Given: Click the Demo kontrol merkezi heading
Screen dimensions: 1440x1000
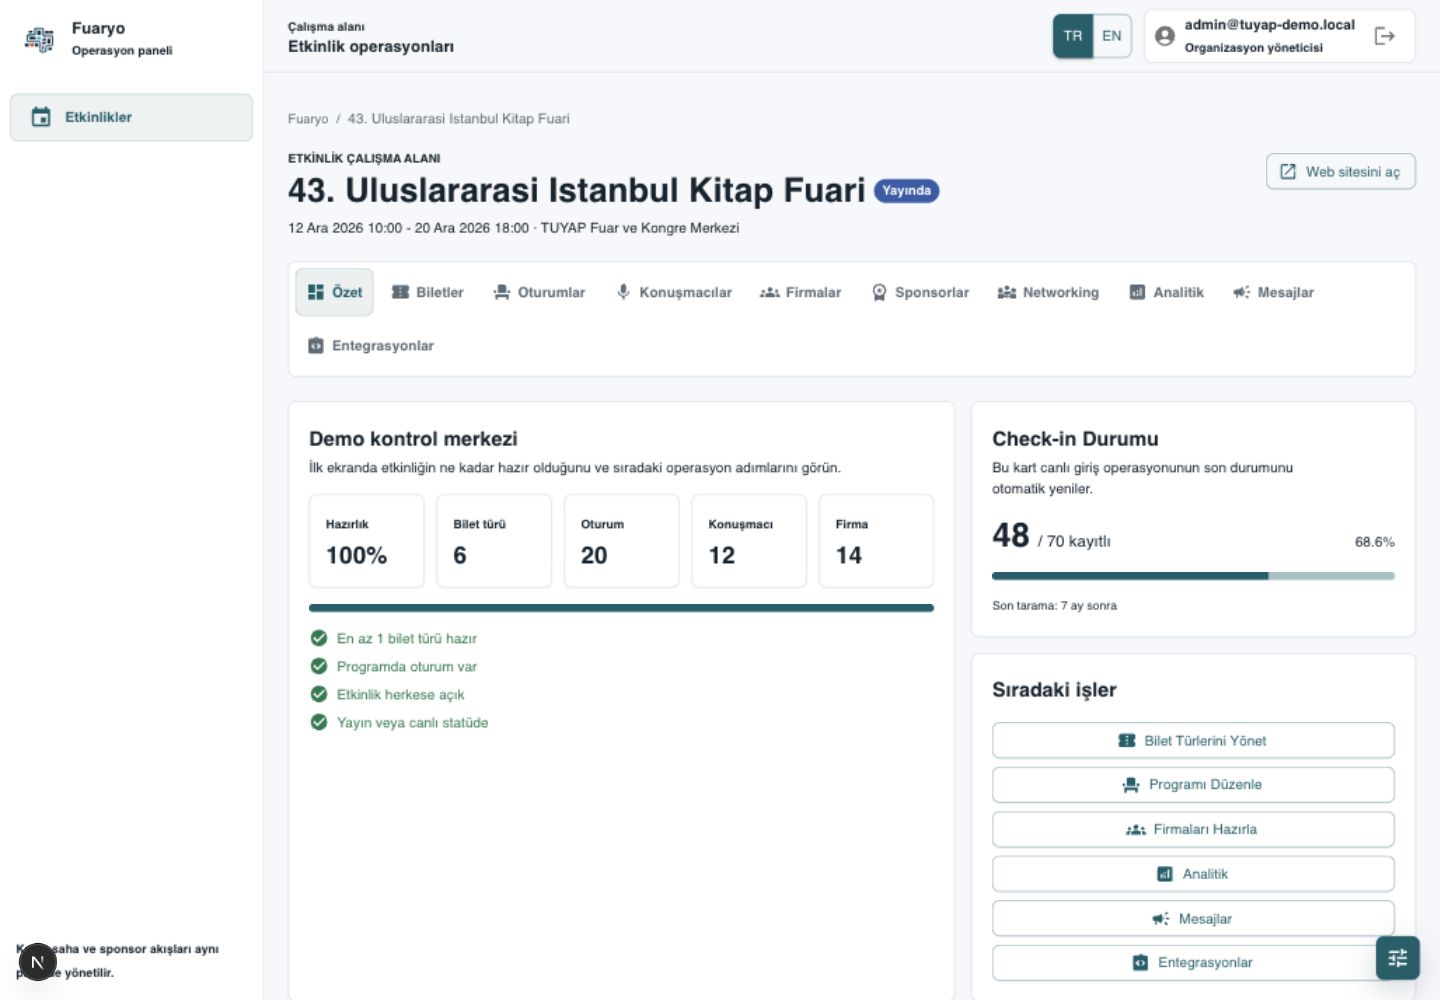Looking at the screenshot, I should [413, 439].
